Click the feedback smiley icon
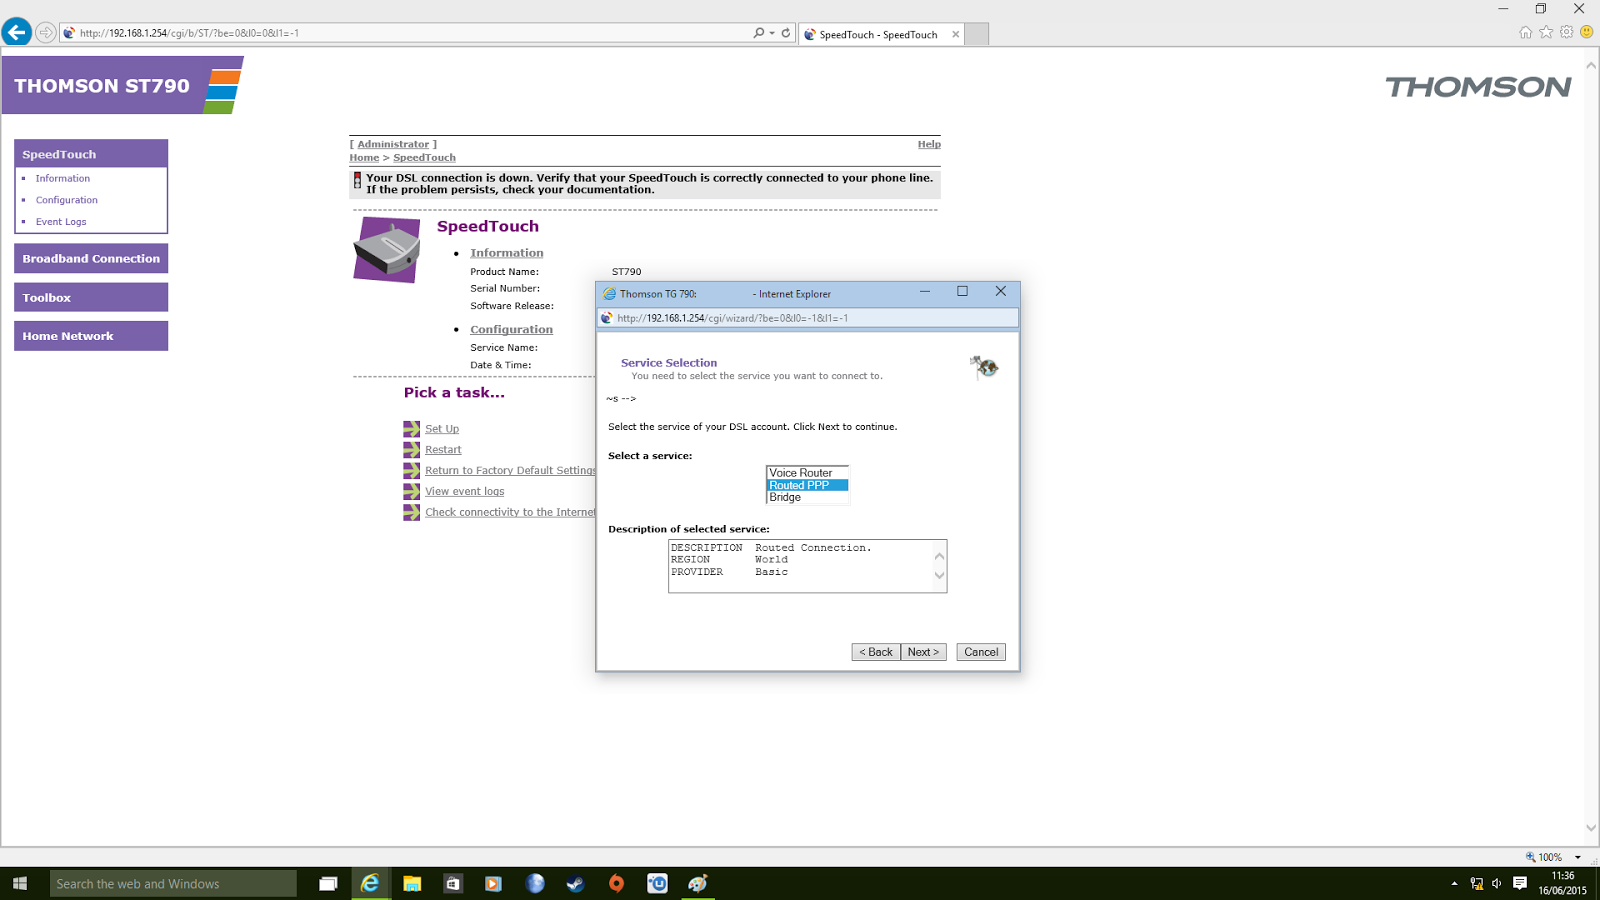Viewport: 1600px width, 900px height. (x=1586, y=32)
